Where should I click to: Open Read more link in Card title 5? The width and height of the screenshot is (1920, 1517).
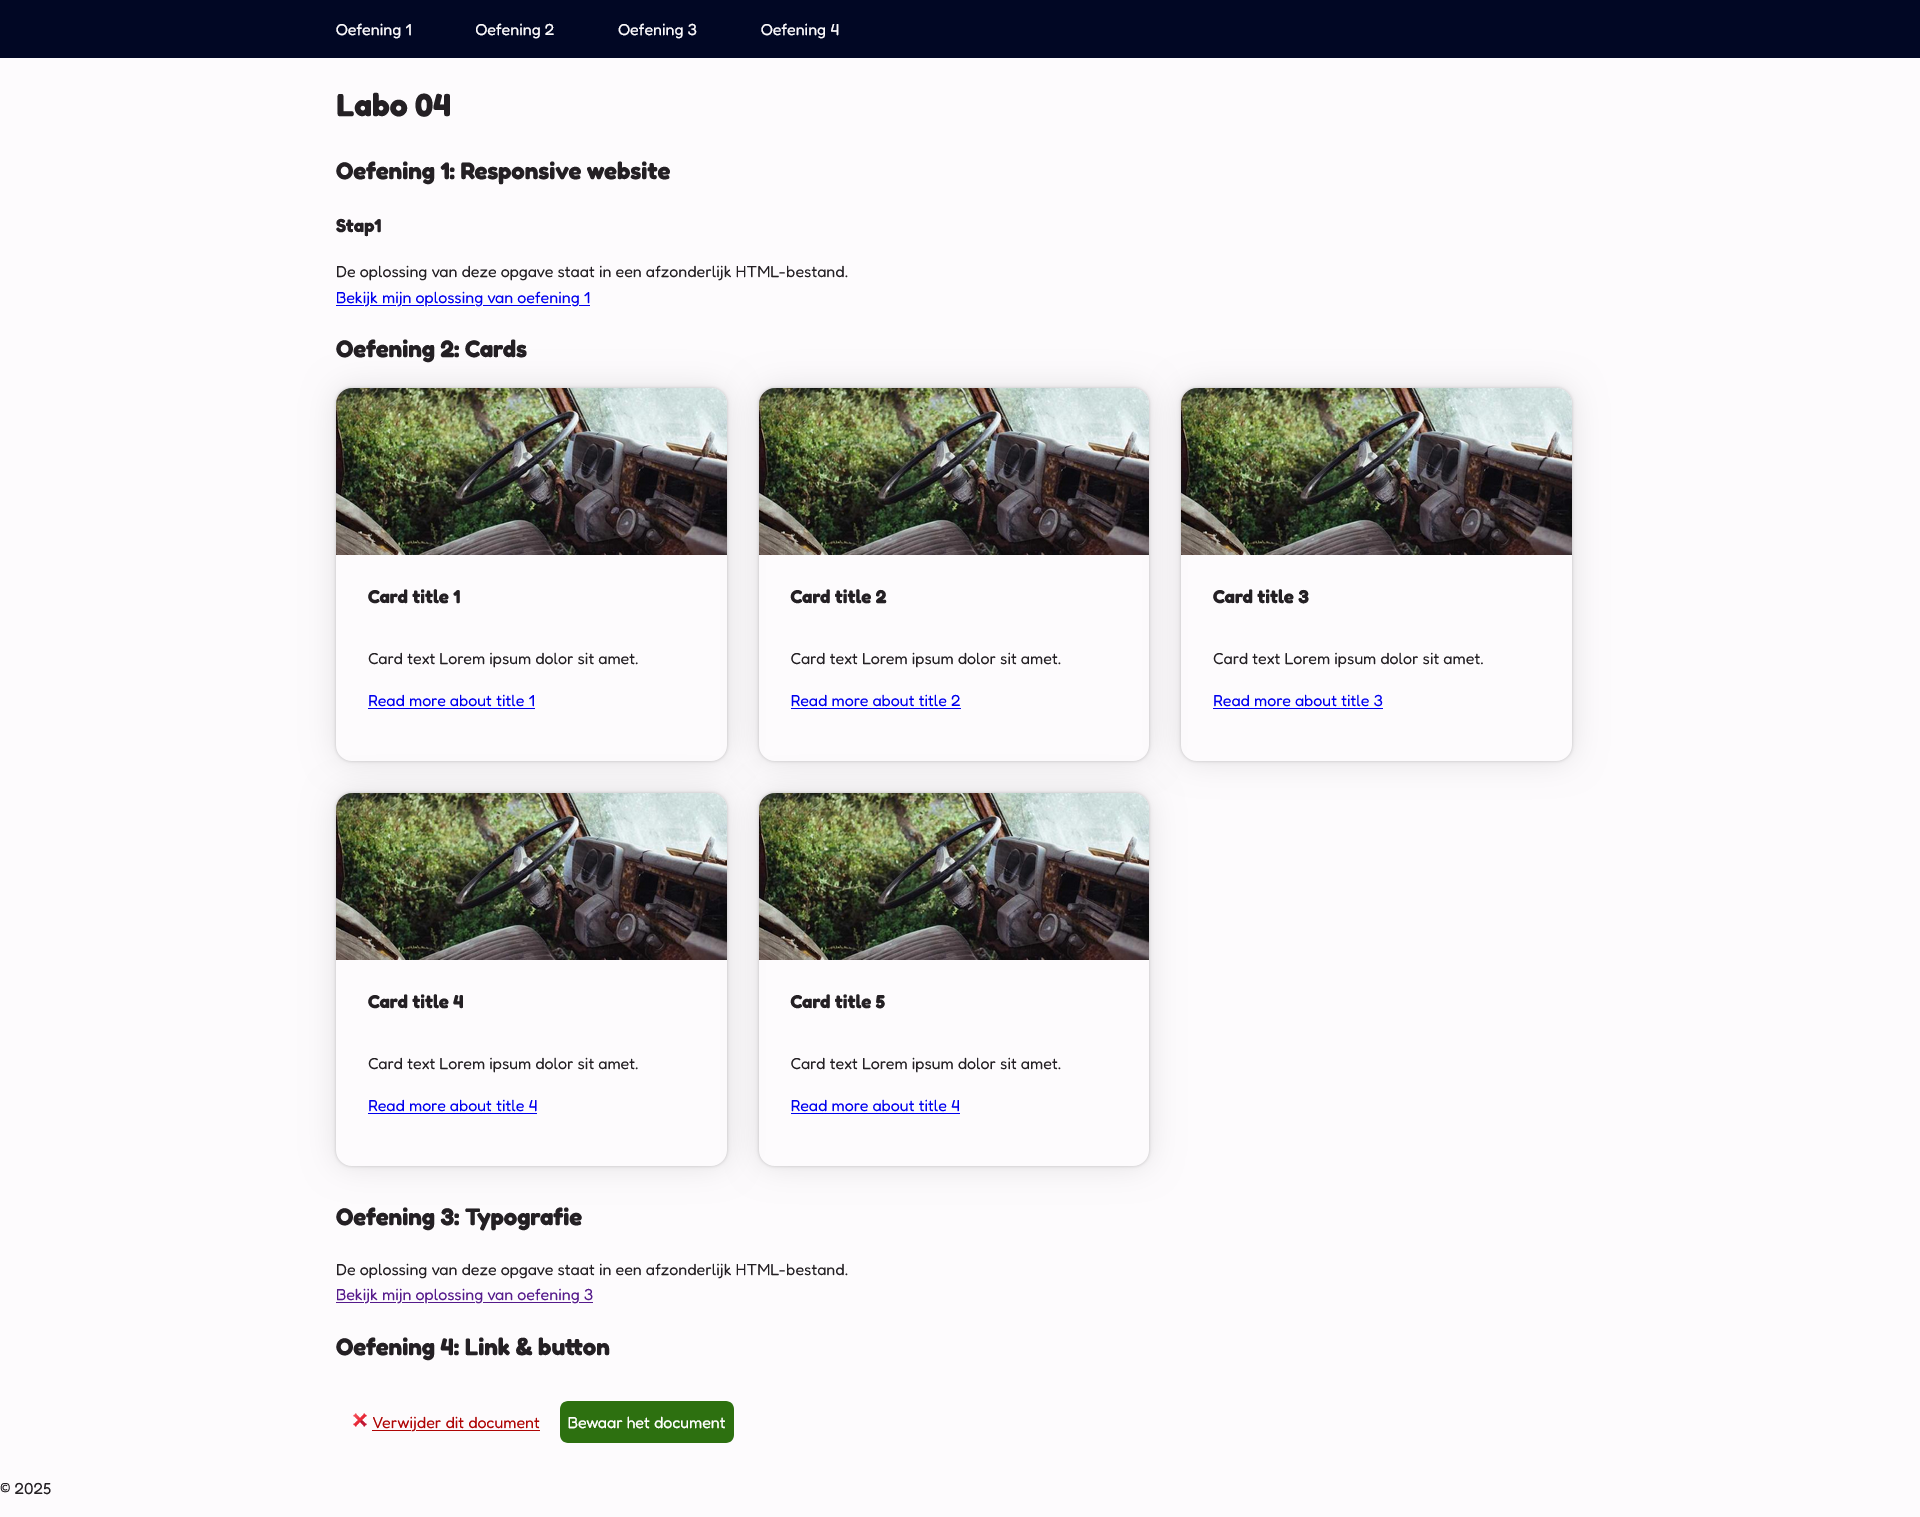pos(875,1106)
